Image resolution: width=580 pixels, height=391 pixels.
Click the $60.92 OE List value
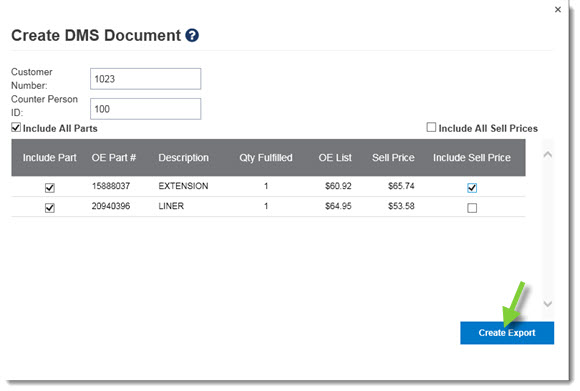(338, 186)
